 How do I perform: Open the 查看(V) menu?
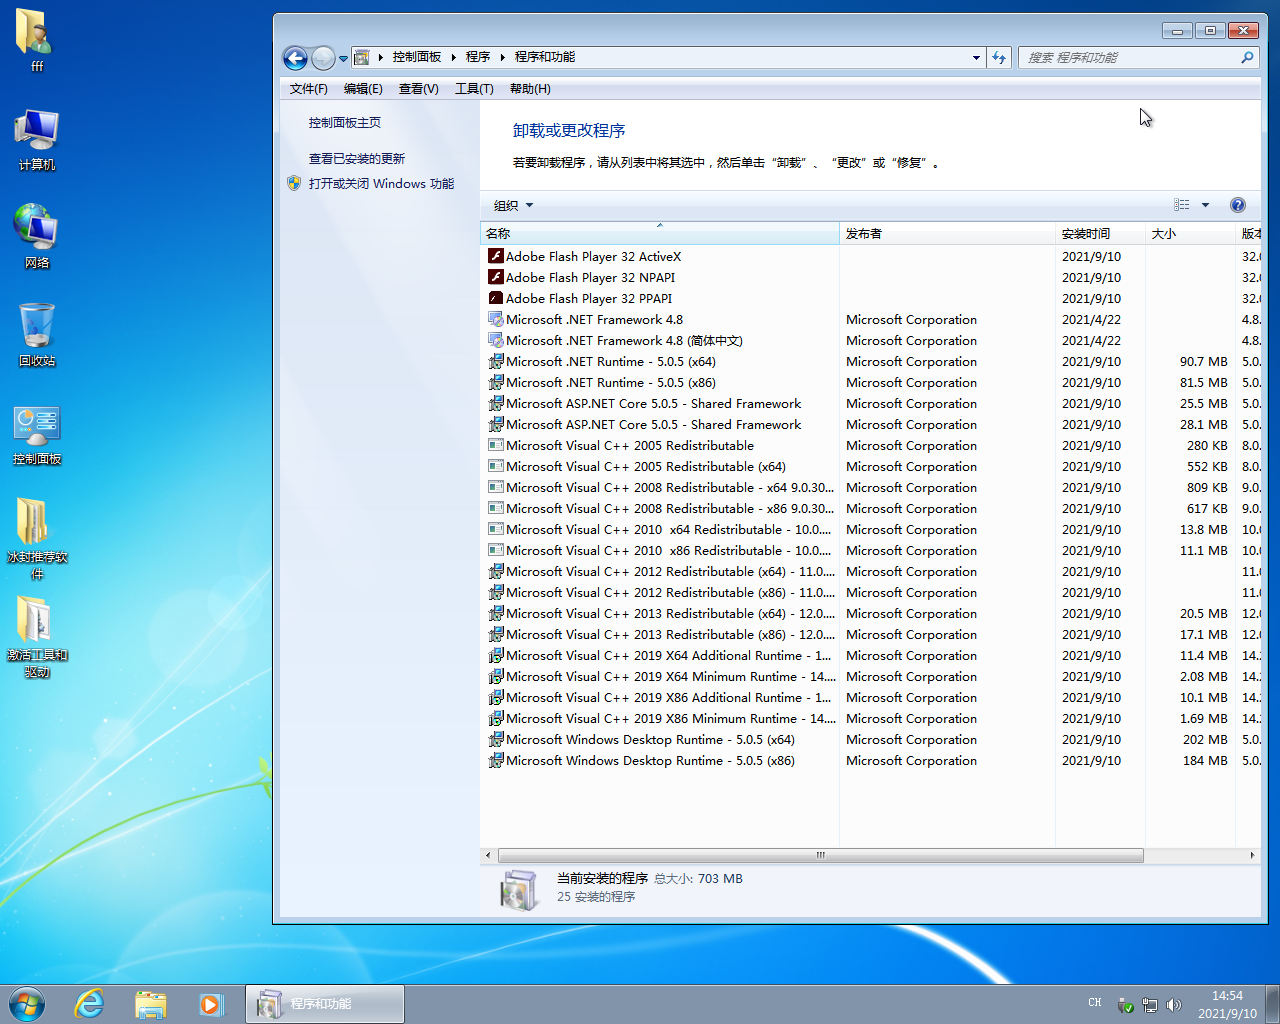click(418, 89)
